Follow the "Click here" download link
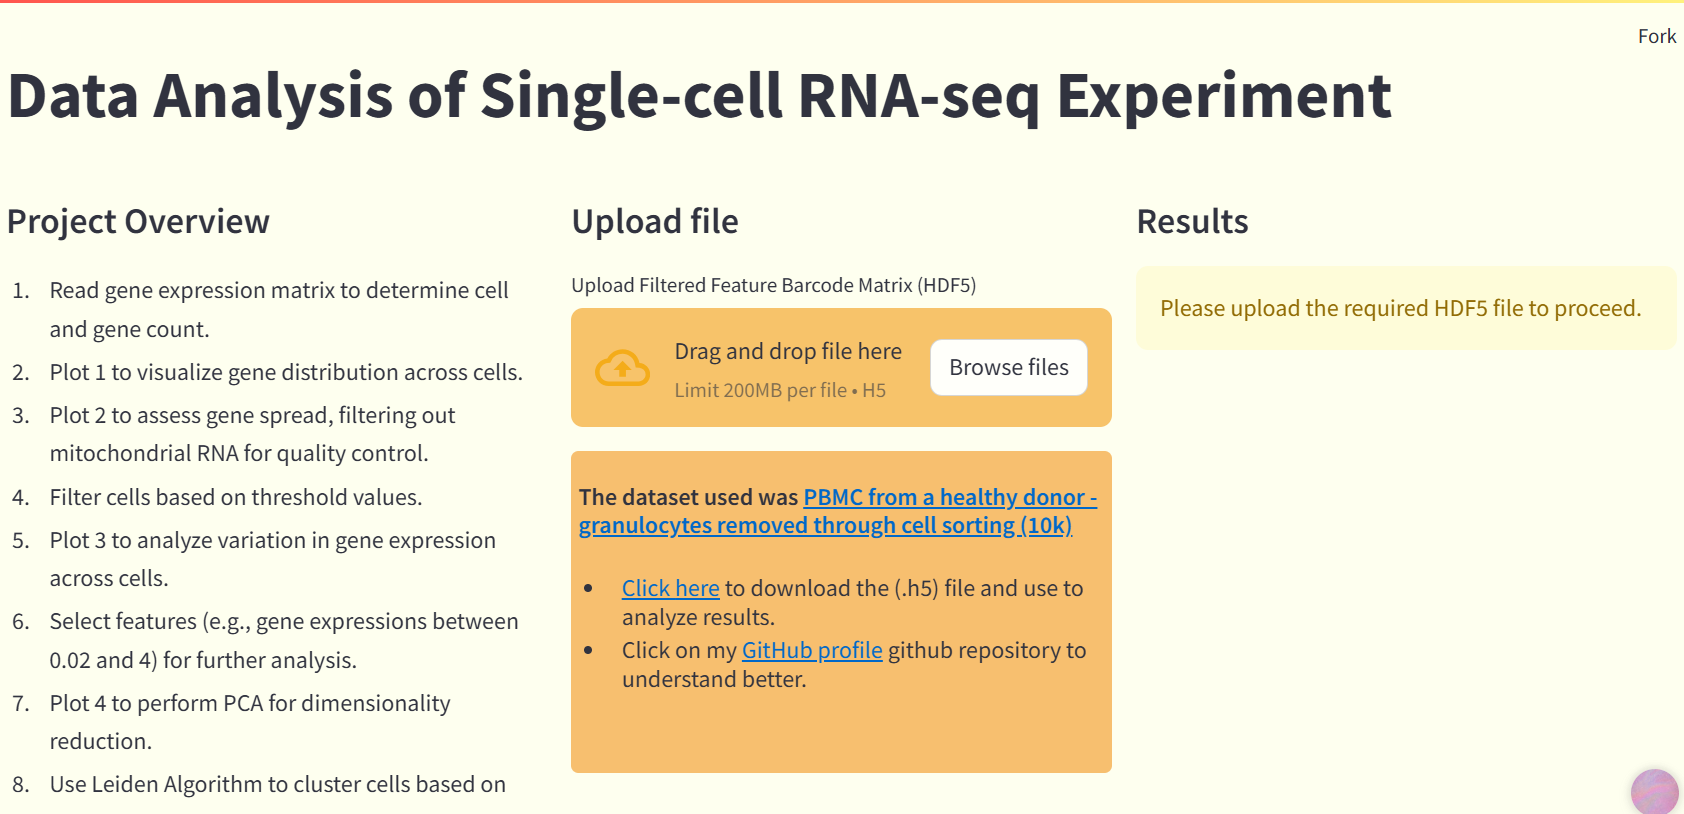Image resolution: width=1684 pixels, height=814 pixels. point(670,589)
